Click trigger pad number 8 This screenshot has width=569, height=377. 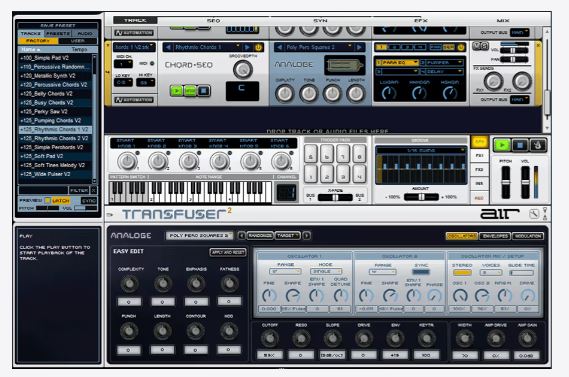pos(359,154)
